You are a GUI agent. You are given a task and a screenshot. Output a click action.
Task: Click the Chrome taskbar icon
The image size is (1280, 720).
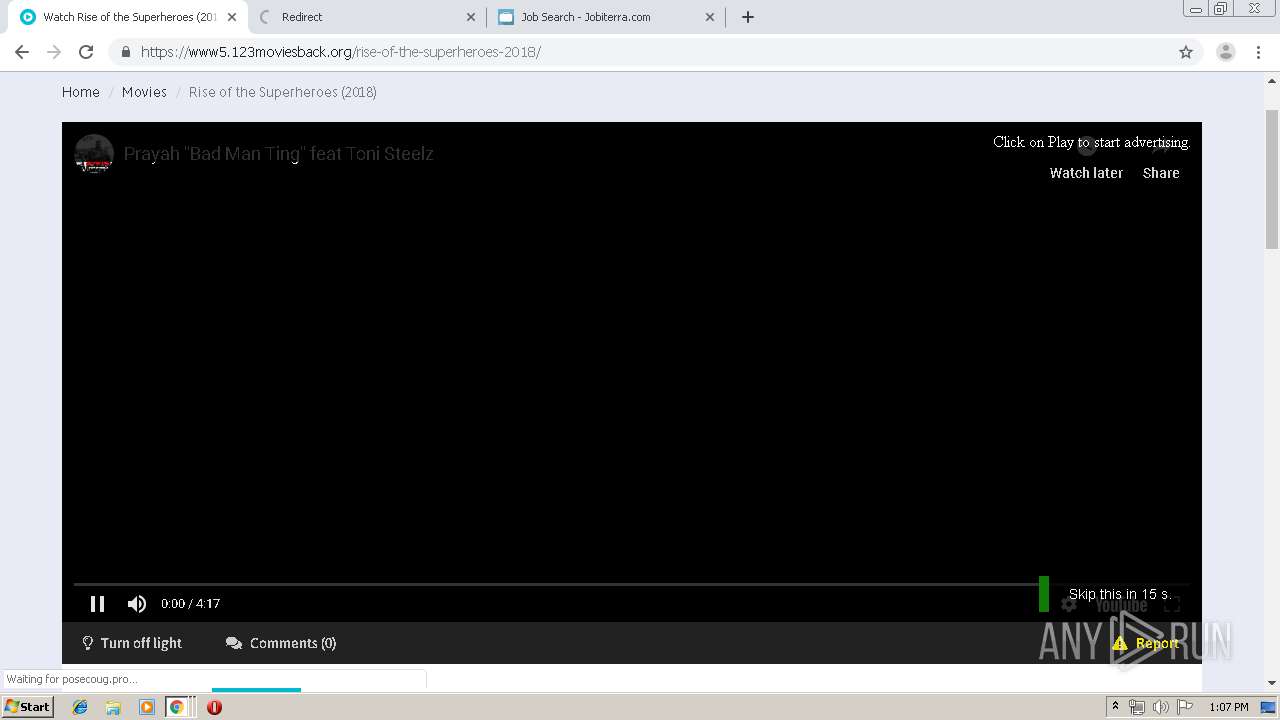coord(176,707)
